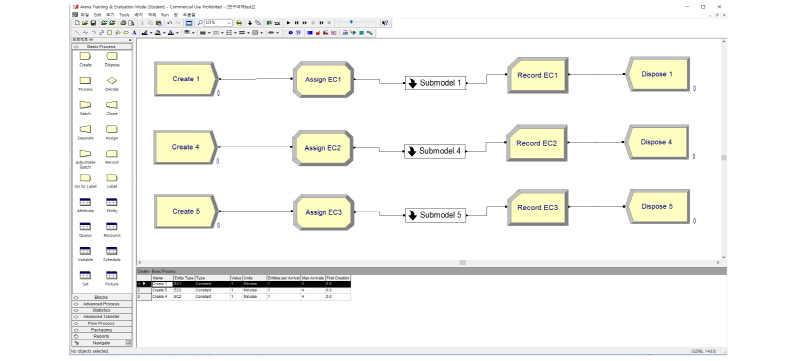Click the Submodel down-arrow toolbar icon

(250, 23)
